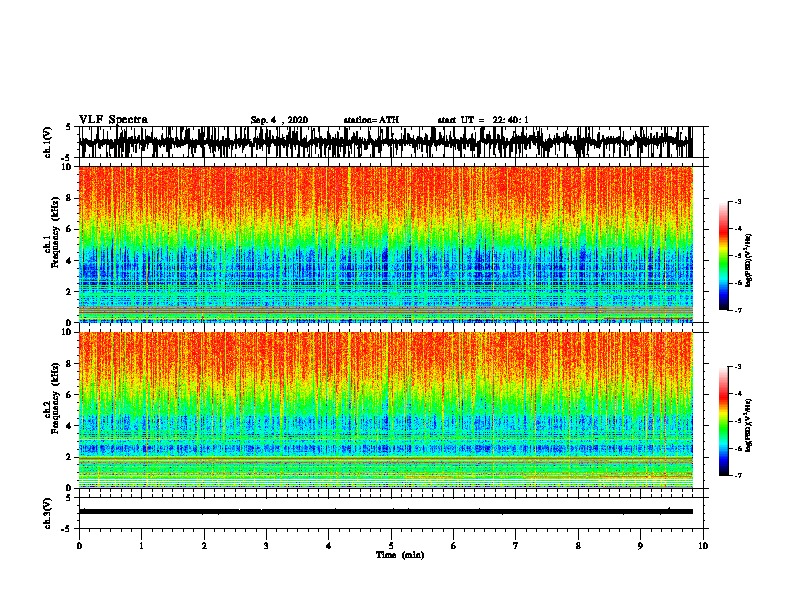Click the "-7" tick on ch.1 colorbar
This screenshot has height=612, width=792.
(x=737, y=310)
